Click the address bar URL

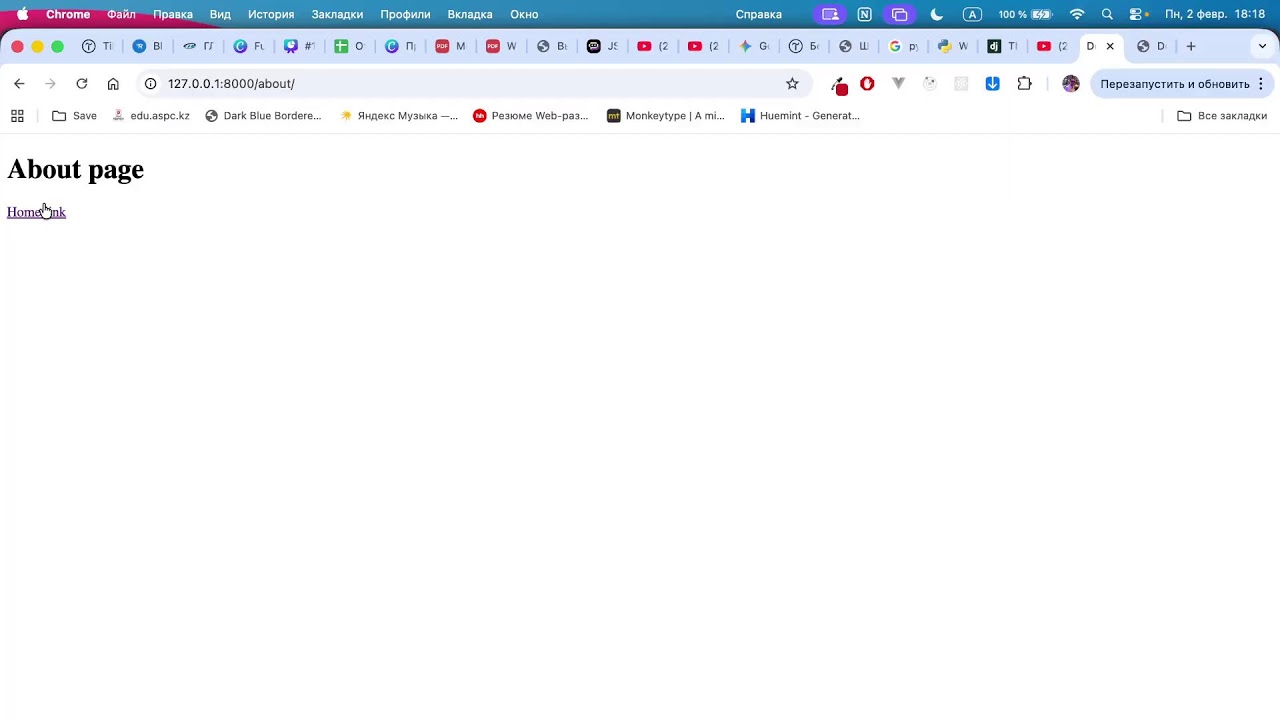click(231, 84)
